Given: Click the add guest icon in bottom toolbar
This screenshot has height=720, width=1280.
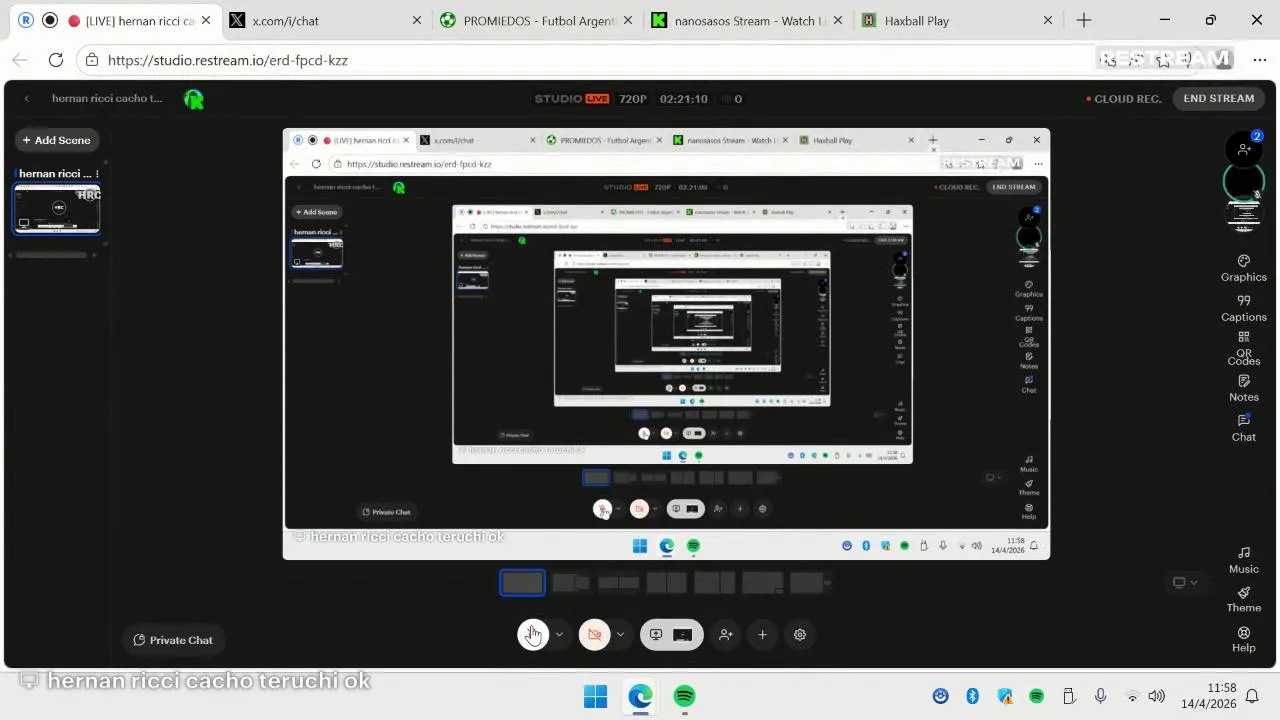Looking at the screenshot, I should [x=726, y=635].
